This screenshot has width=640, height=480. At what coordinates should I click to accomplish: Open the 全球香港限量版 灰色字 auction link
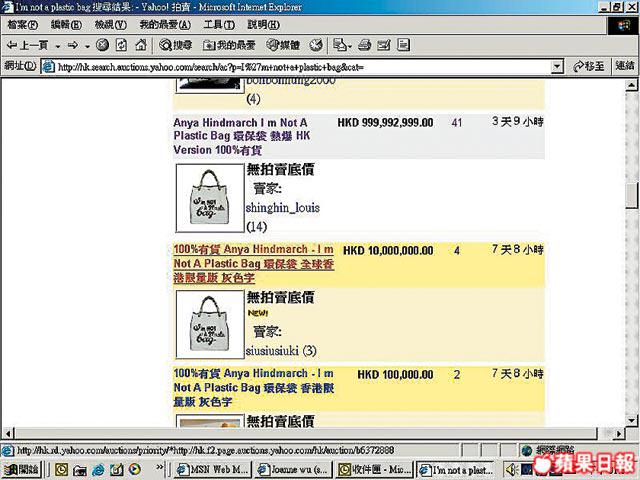pos(253,264)
